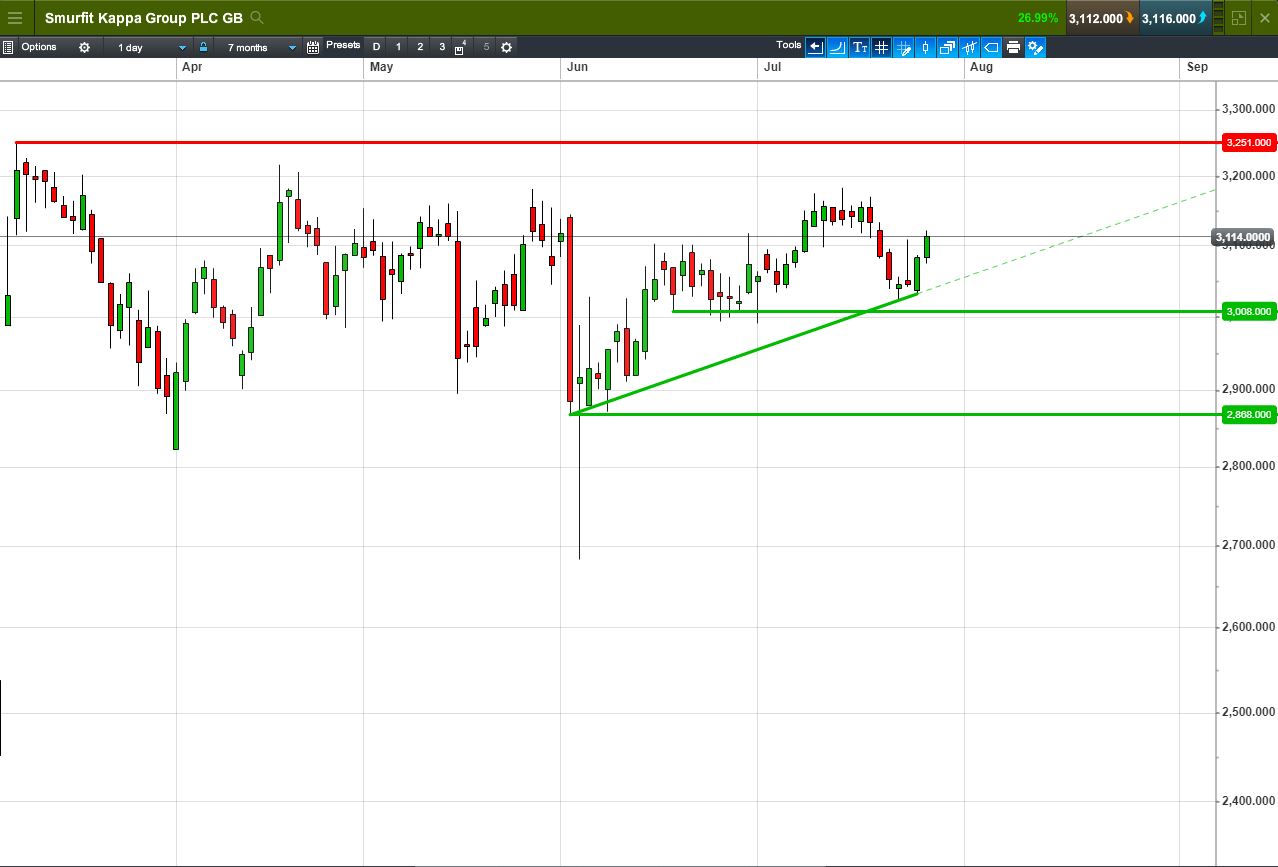
Task: Open the drawing tools settings gear
Action: point(1035,47)
